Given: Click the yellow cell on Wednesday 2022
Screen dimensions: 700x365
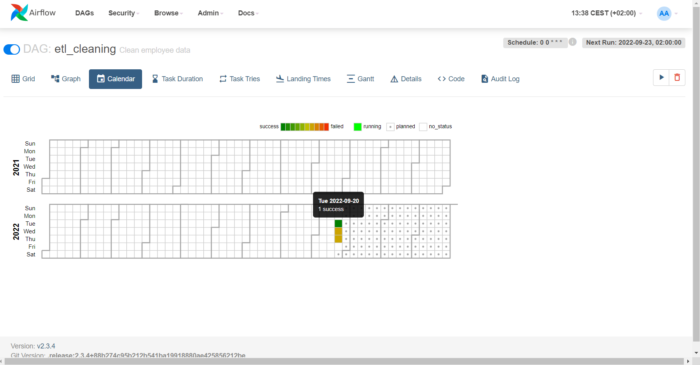Looking at the screenshot, I should point(338,231).
